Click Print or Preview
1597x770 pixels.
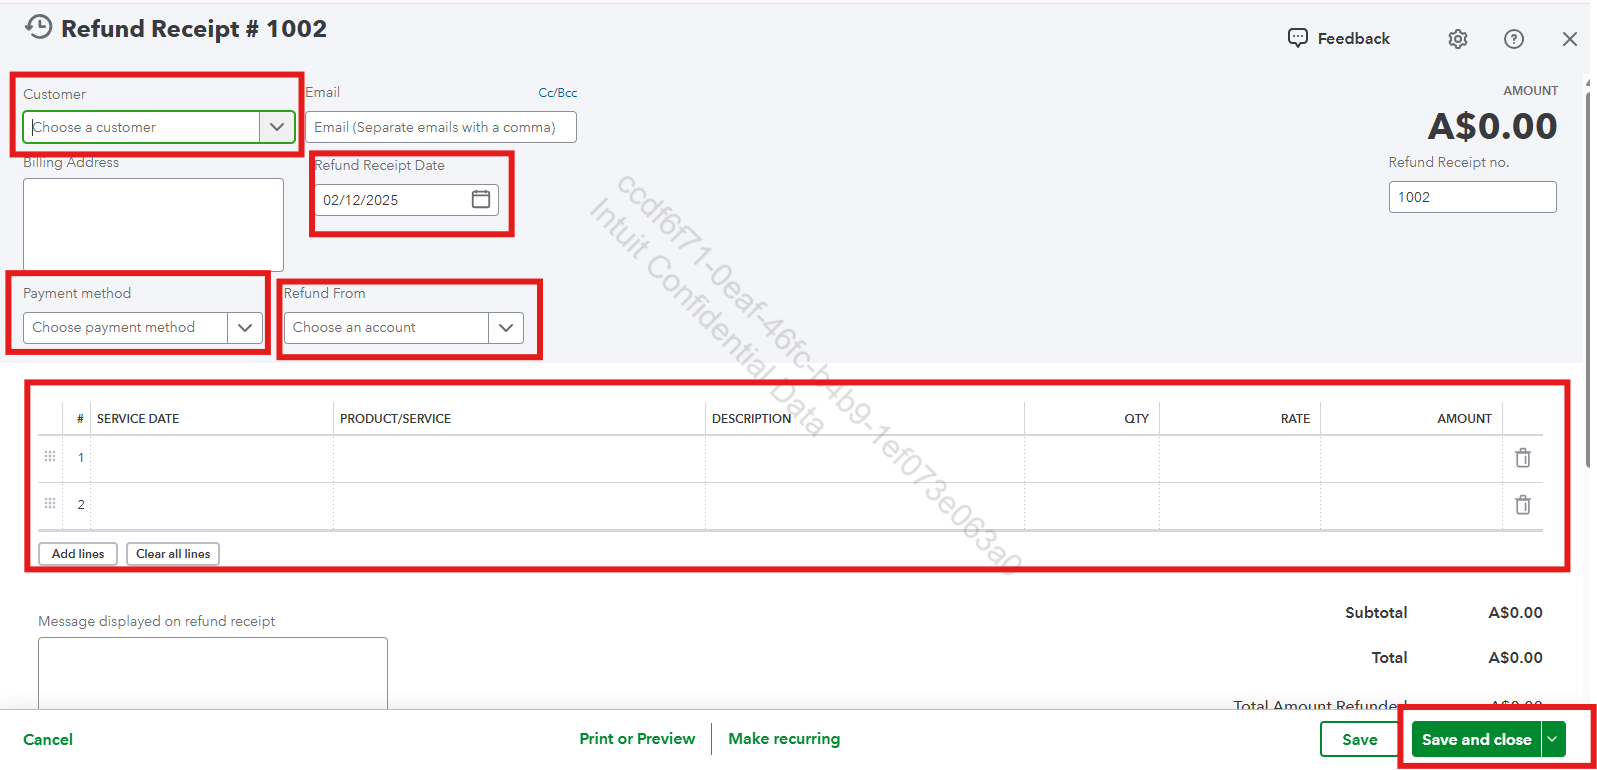637,739
